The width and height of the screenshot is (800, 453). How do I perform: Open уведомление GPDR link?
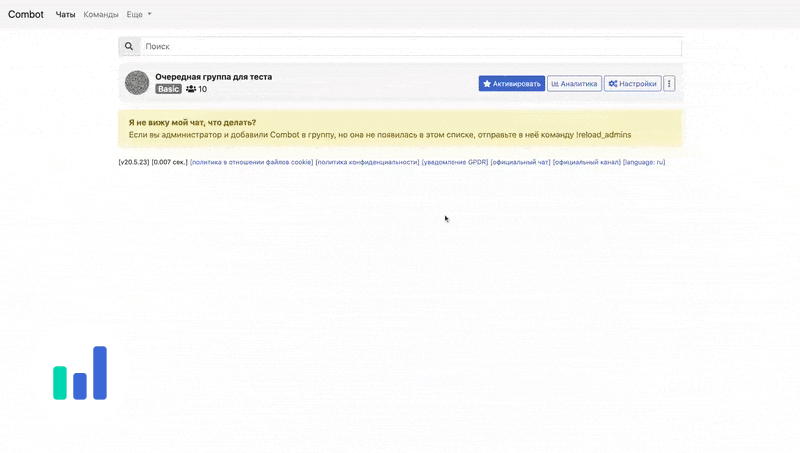pos(455,162)
